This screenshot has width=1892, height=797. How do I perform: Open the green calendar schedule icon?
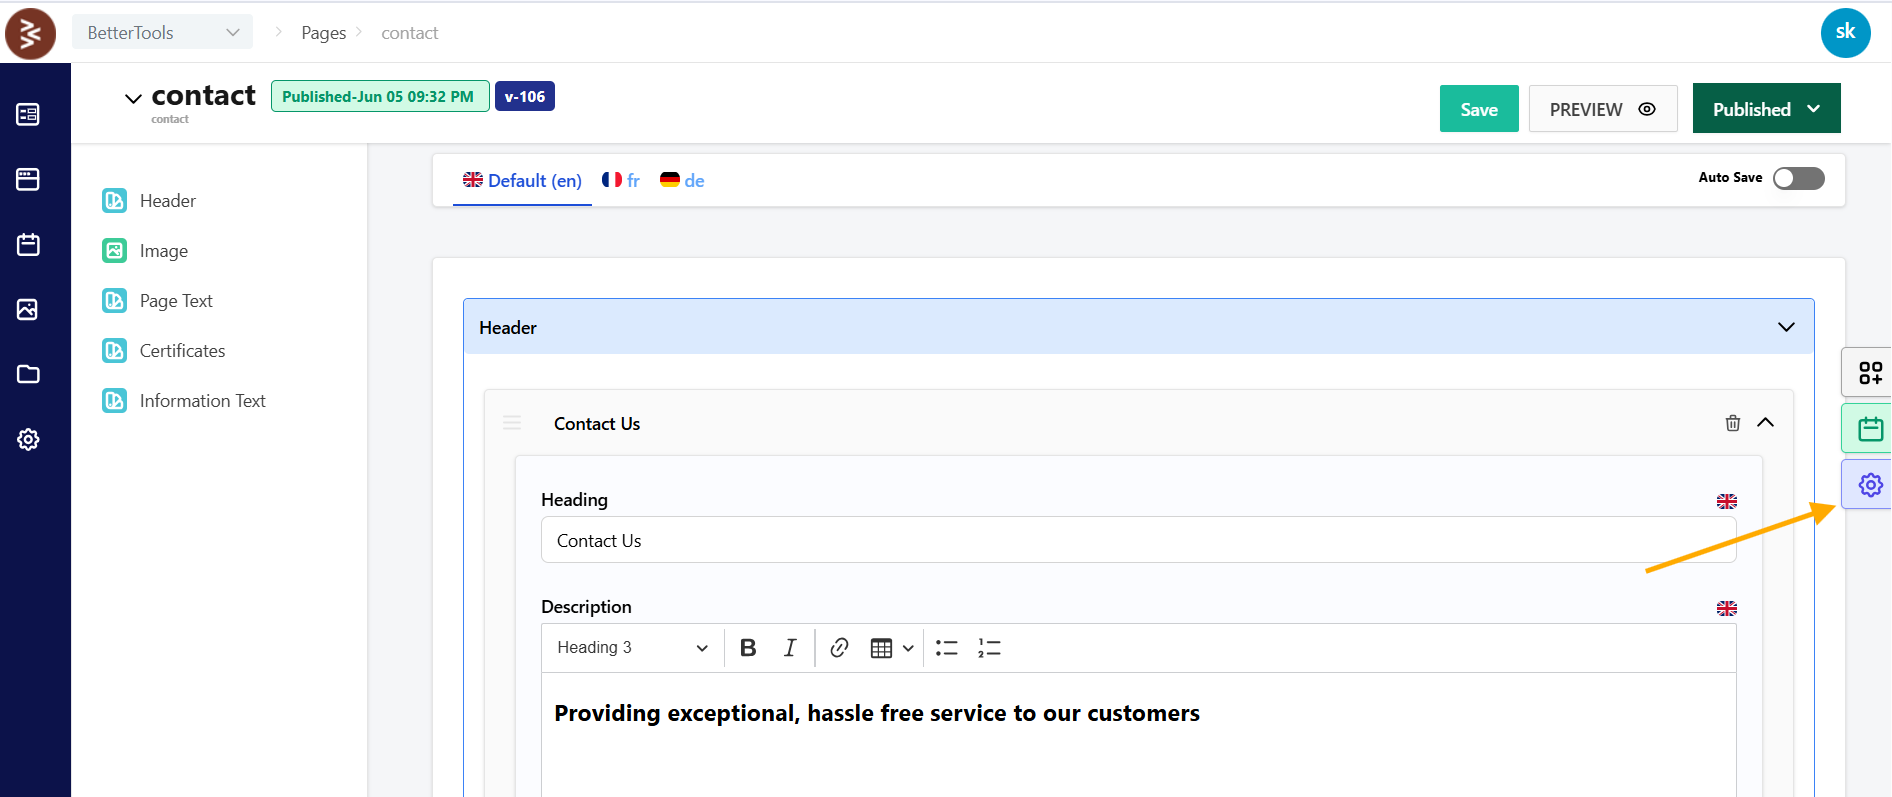[1869, 429]
